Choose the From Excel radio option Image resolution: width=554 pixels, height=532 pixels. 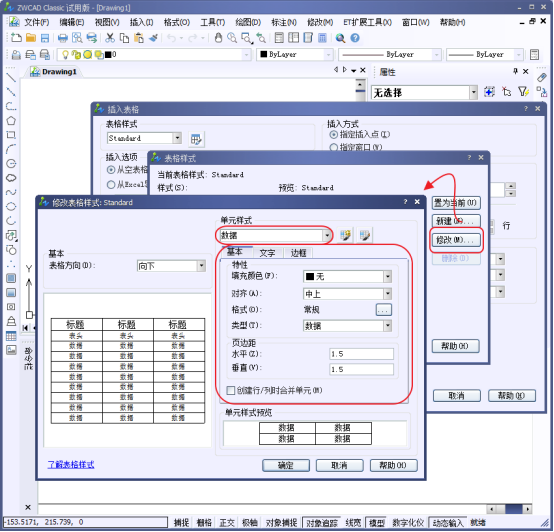(x=111, y=184)
